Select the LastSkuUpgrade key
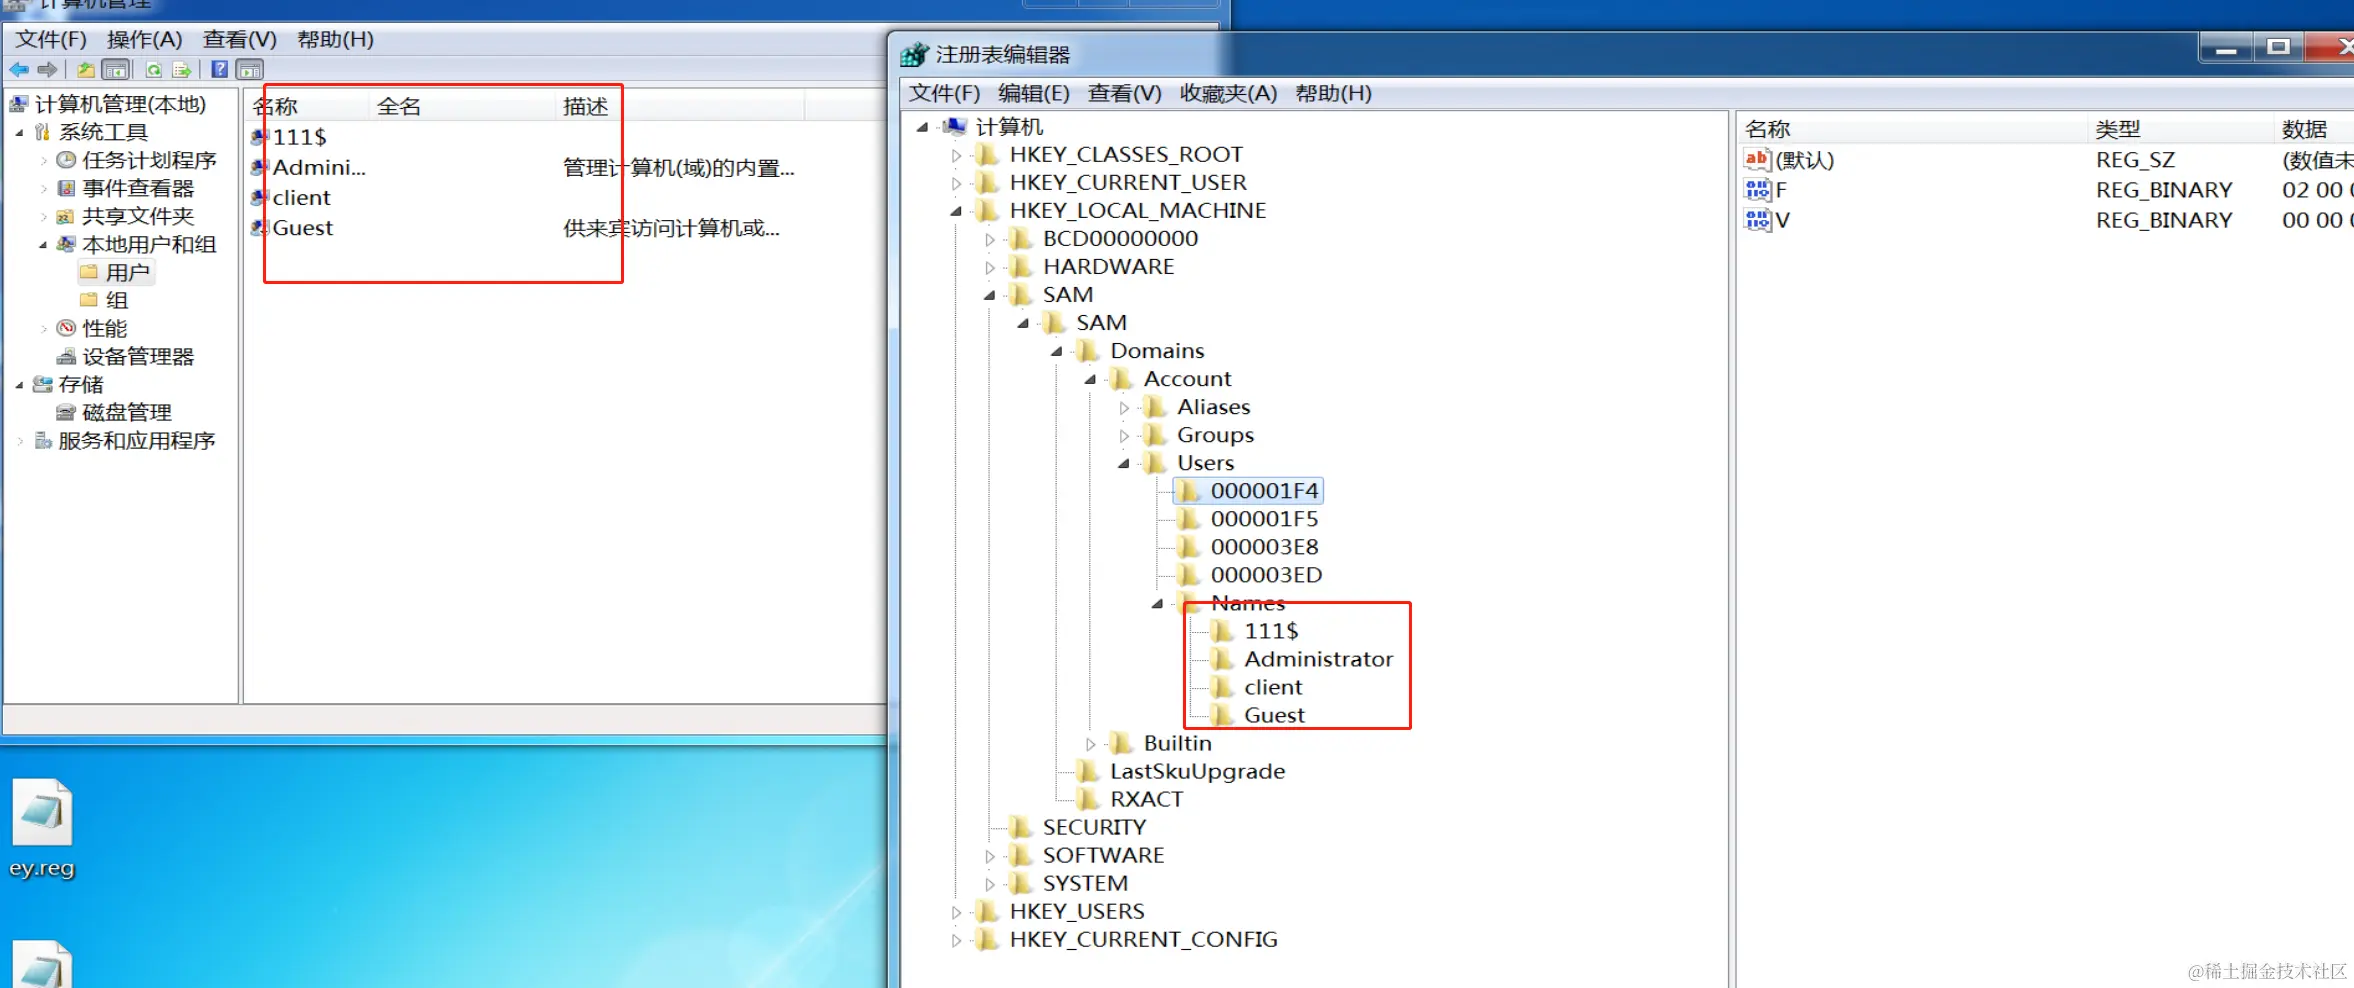The width and height of the screenshot is (2354, 988). (1181, 771)
